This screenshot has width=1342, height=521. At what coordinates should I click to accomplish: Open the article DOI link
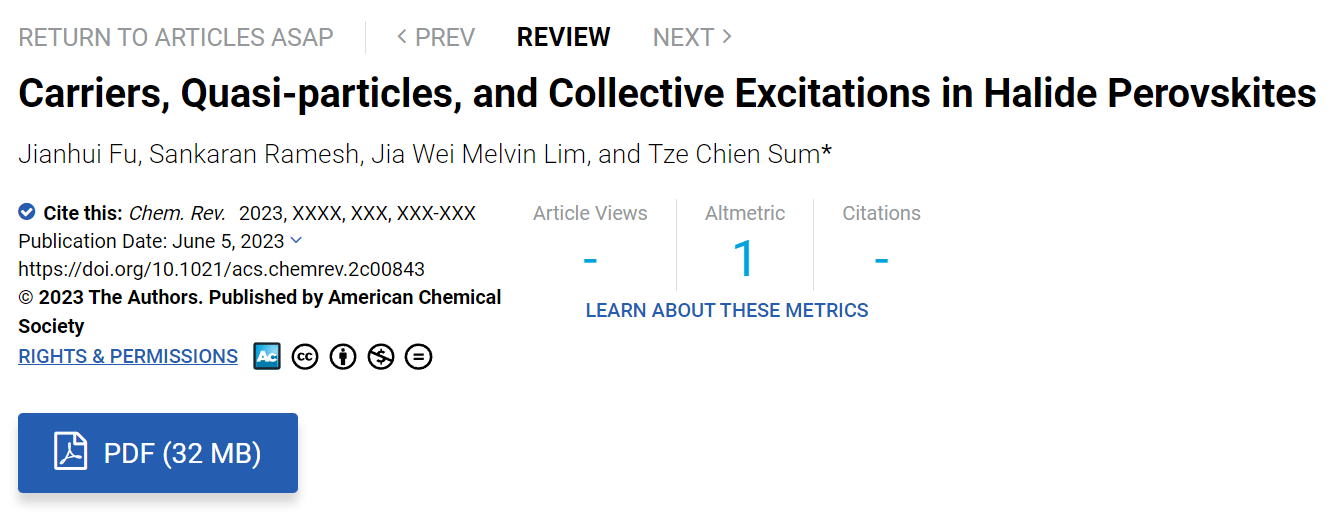[222, 269]
